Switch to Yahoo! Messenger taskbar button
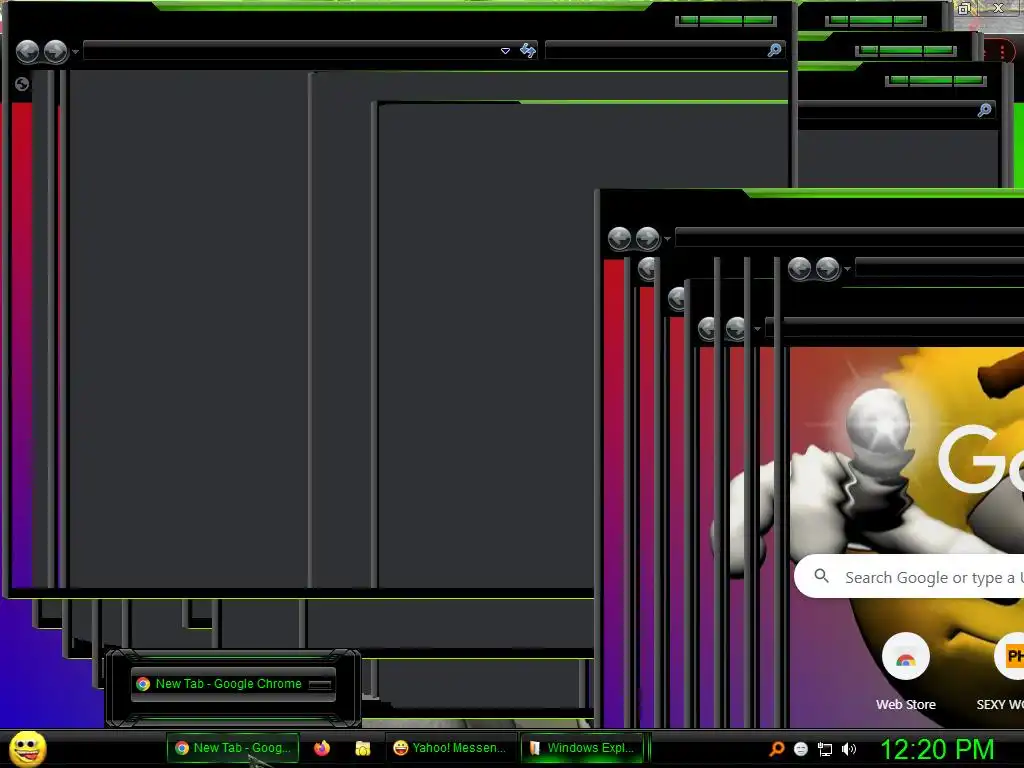This screenshot has width=1024, height=768. coord(451,748)
